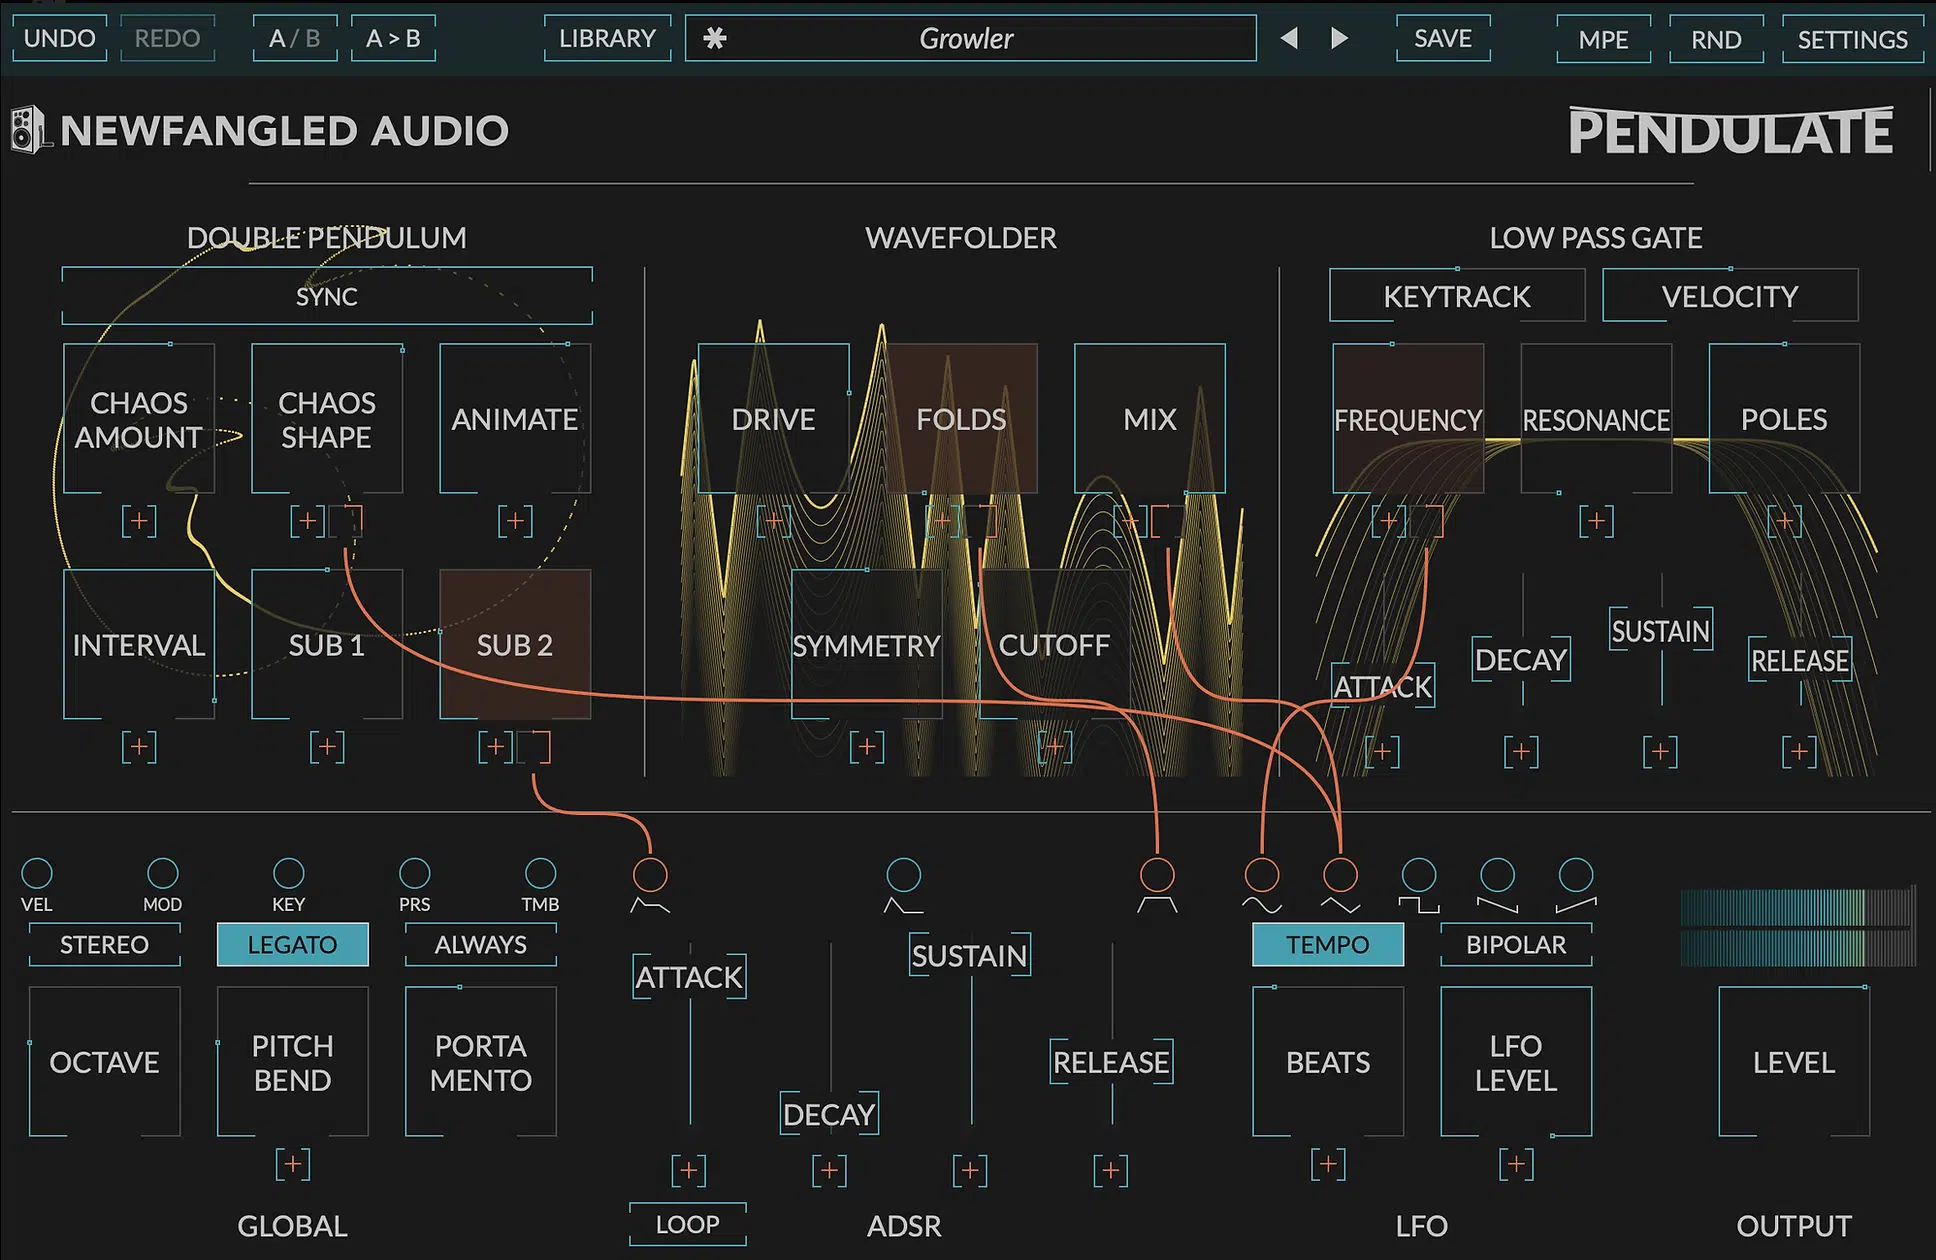This screenshot has width=1936, height=1260.
Task: Click the asterisk icon beside Growler
Action: click(714, 38)
